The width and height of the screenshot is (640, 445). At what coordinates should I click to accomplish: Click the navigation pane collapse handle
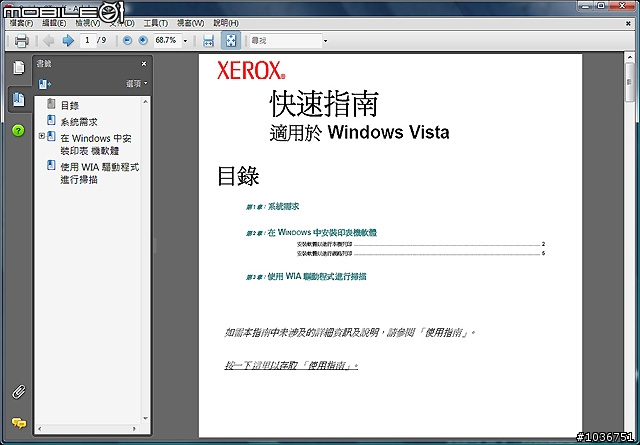(155, 246)
